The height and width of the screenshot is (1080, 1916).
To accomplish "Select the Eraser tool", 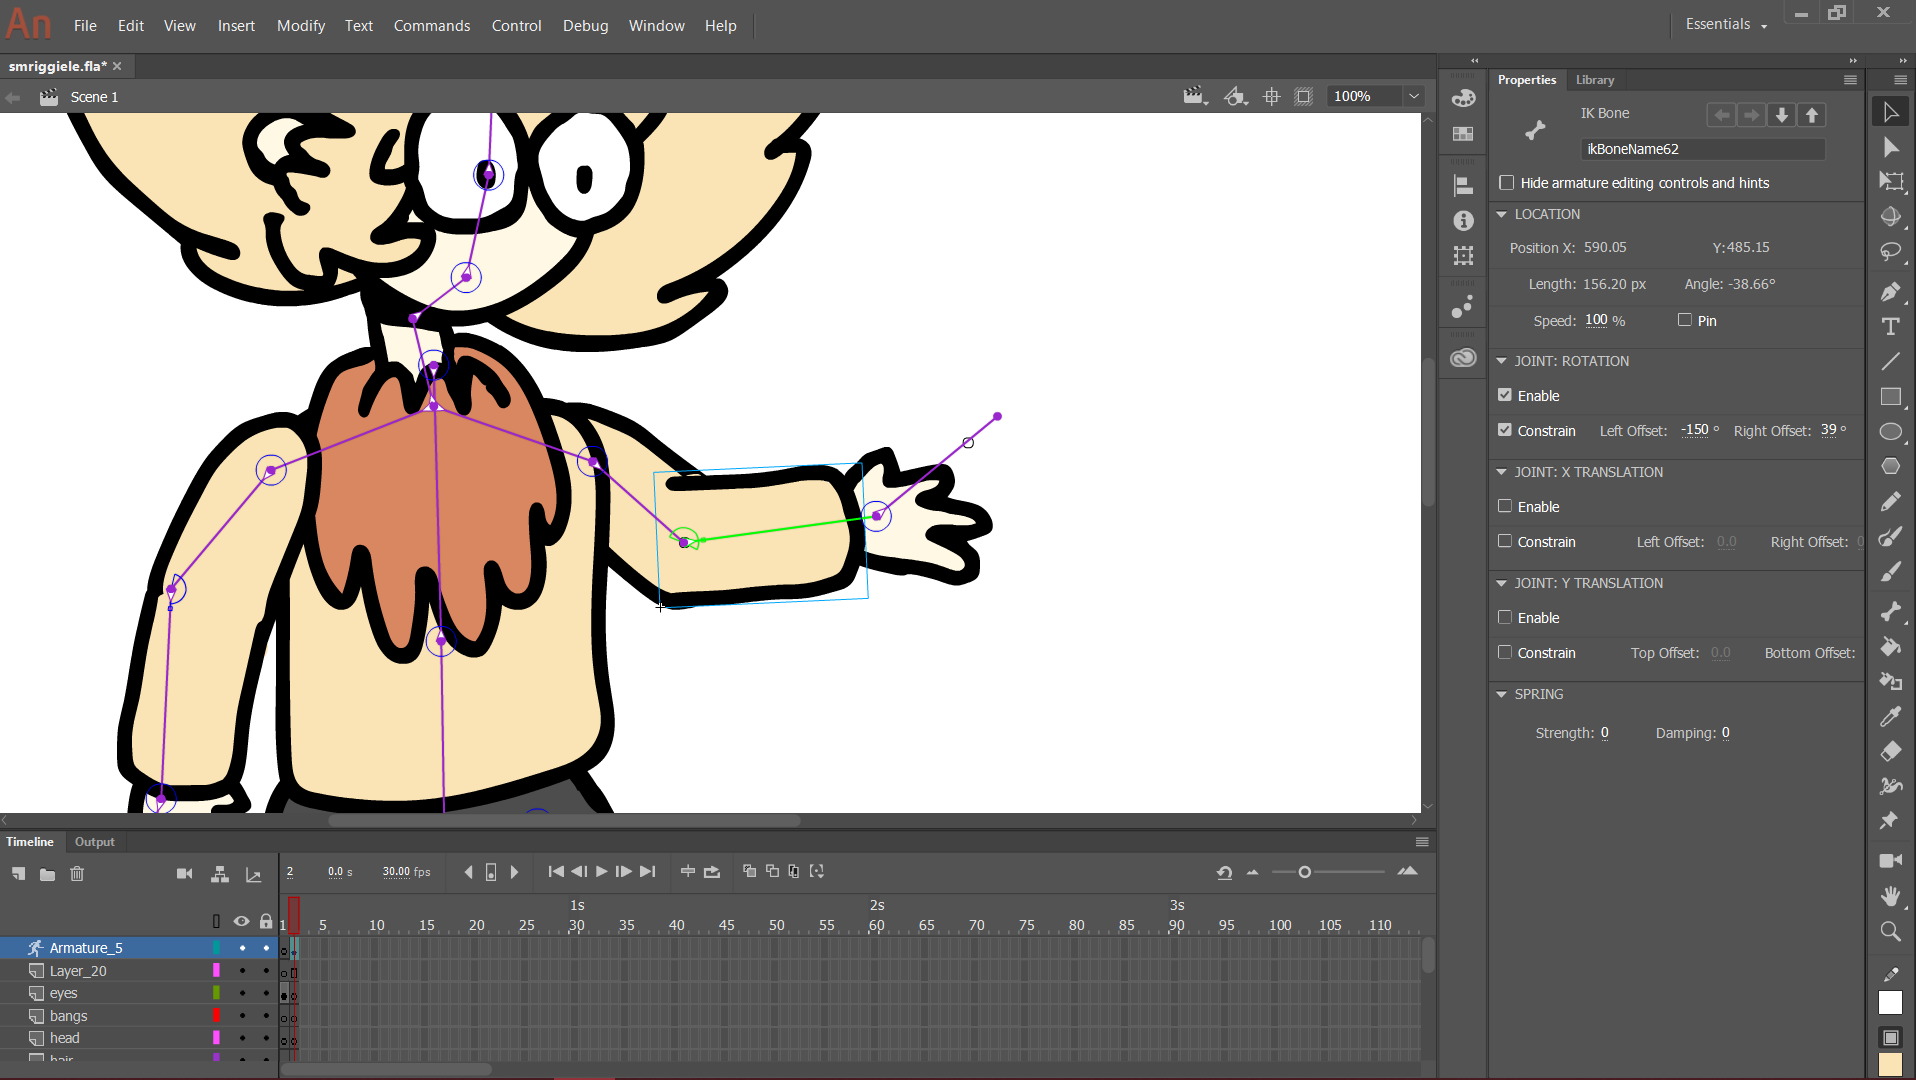I will pos(1890,751).
